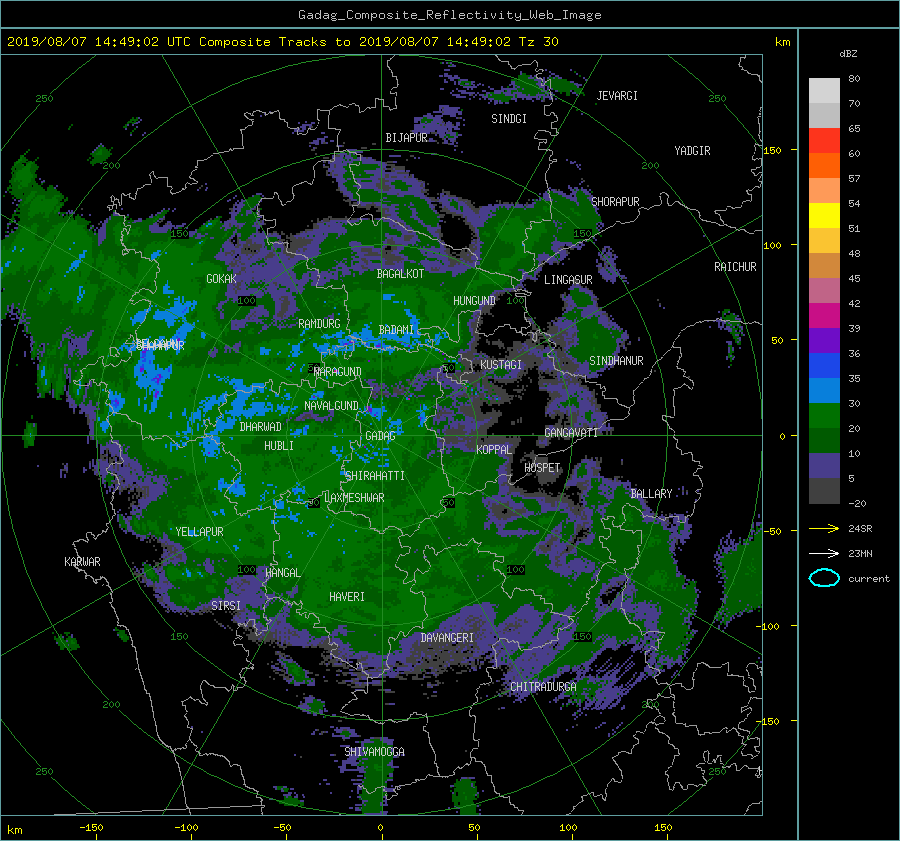Click the BADAMI city label
This screenshot has width=900, height=841.
coord(396,330)
